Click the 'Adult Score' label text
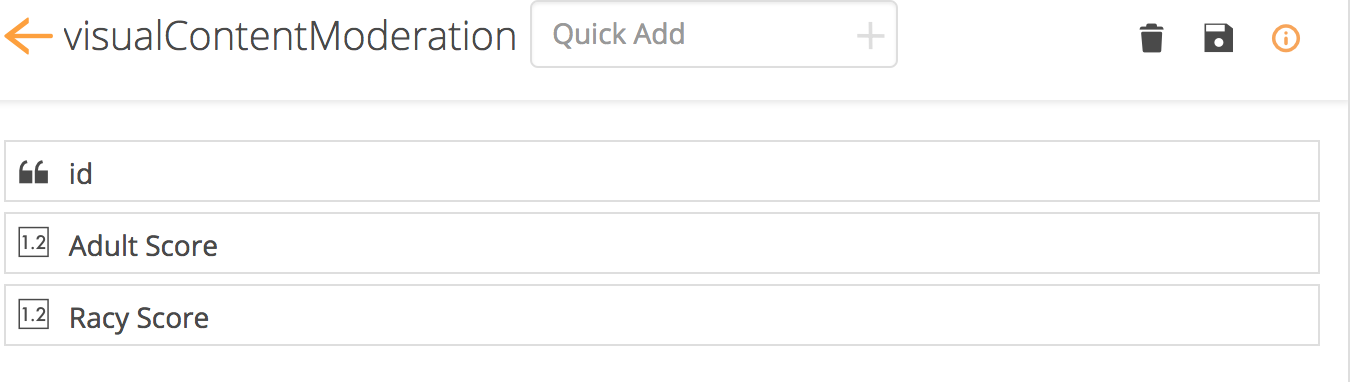Image resolution: width=1350 pixels, height=382 pixels. tap(143, 246)
